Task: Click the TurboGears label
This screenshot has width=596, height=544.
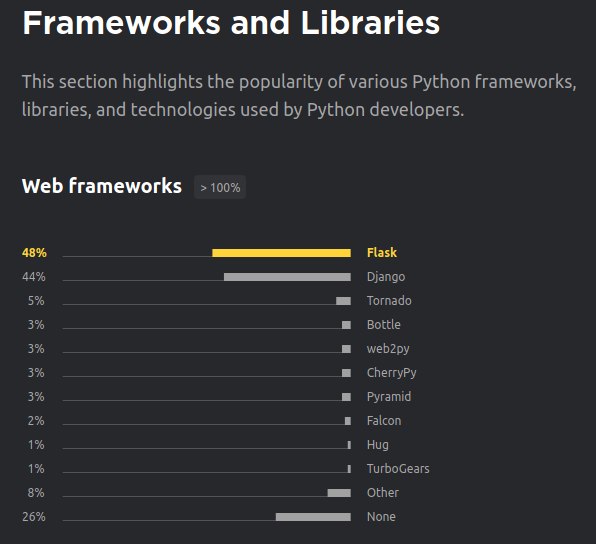Action: pos(398,469)
